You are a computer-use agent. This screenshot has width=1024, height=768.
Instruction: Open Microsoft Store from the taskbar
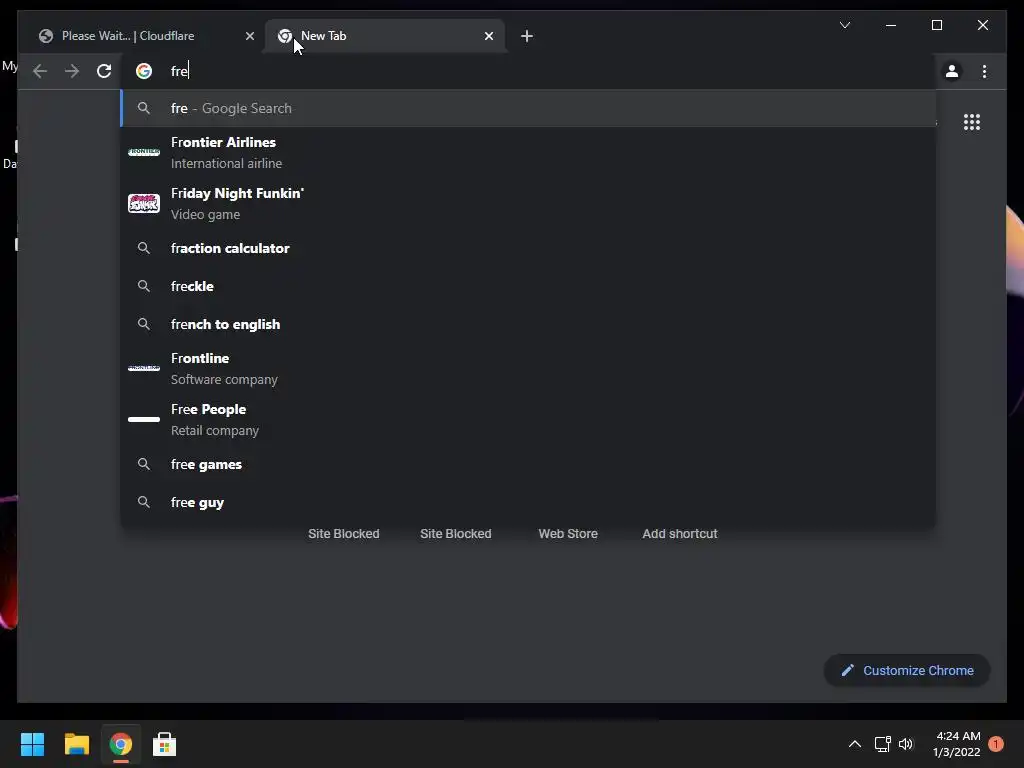[164, 744]
